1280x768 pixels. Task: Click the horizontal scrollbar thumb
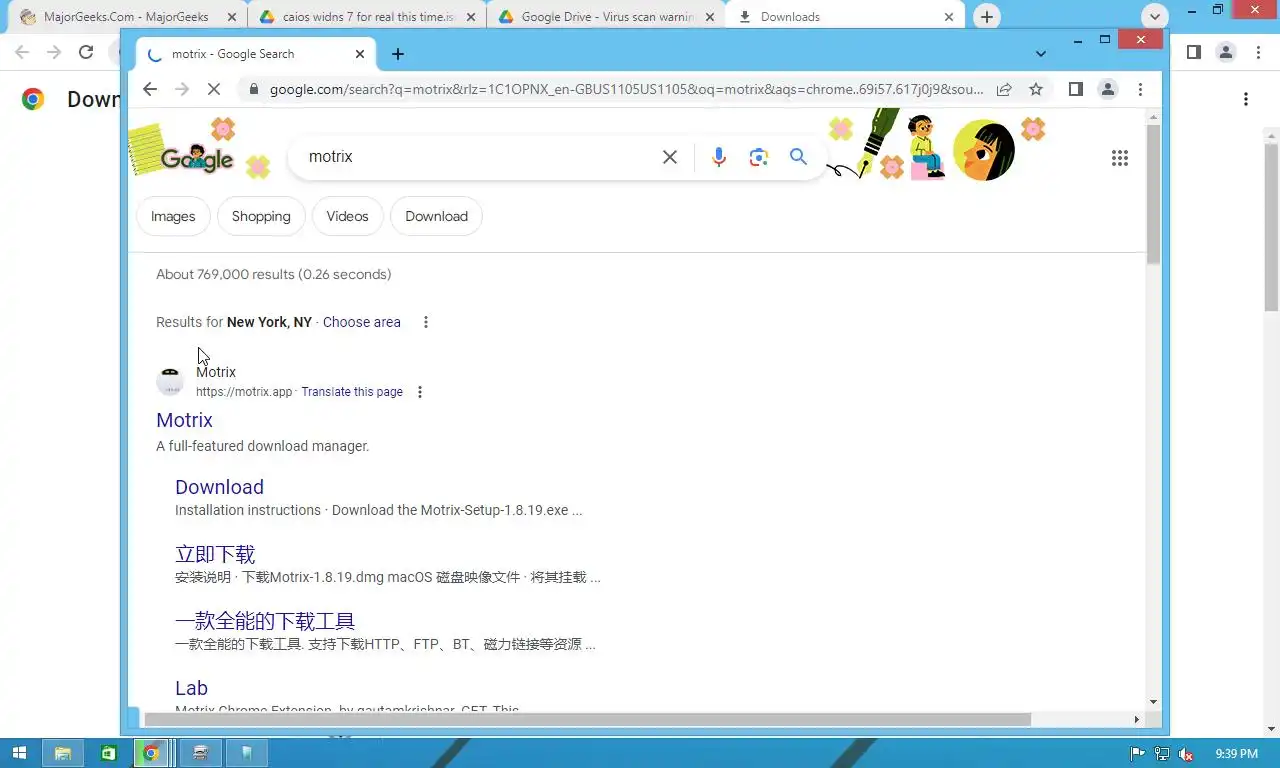(x=588, y=719)
